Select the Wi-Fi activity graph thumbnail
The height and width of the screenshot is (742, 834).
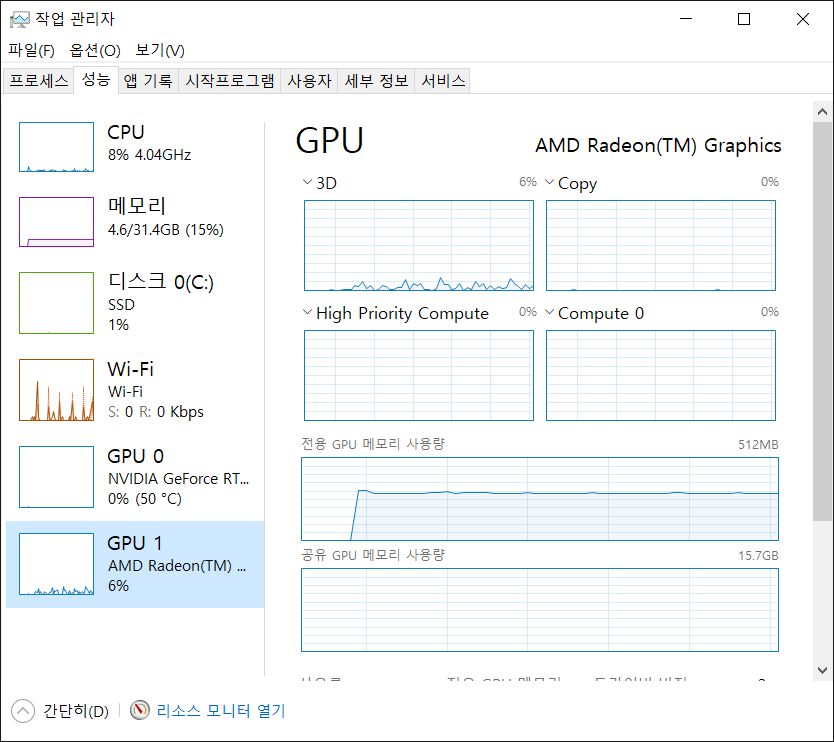[x=56, y=389]
